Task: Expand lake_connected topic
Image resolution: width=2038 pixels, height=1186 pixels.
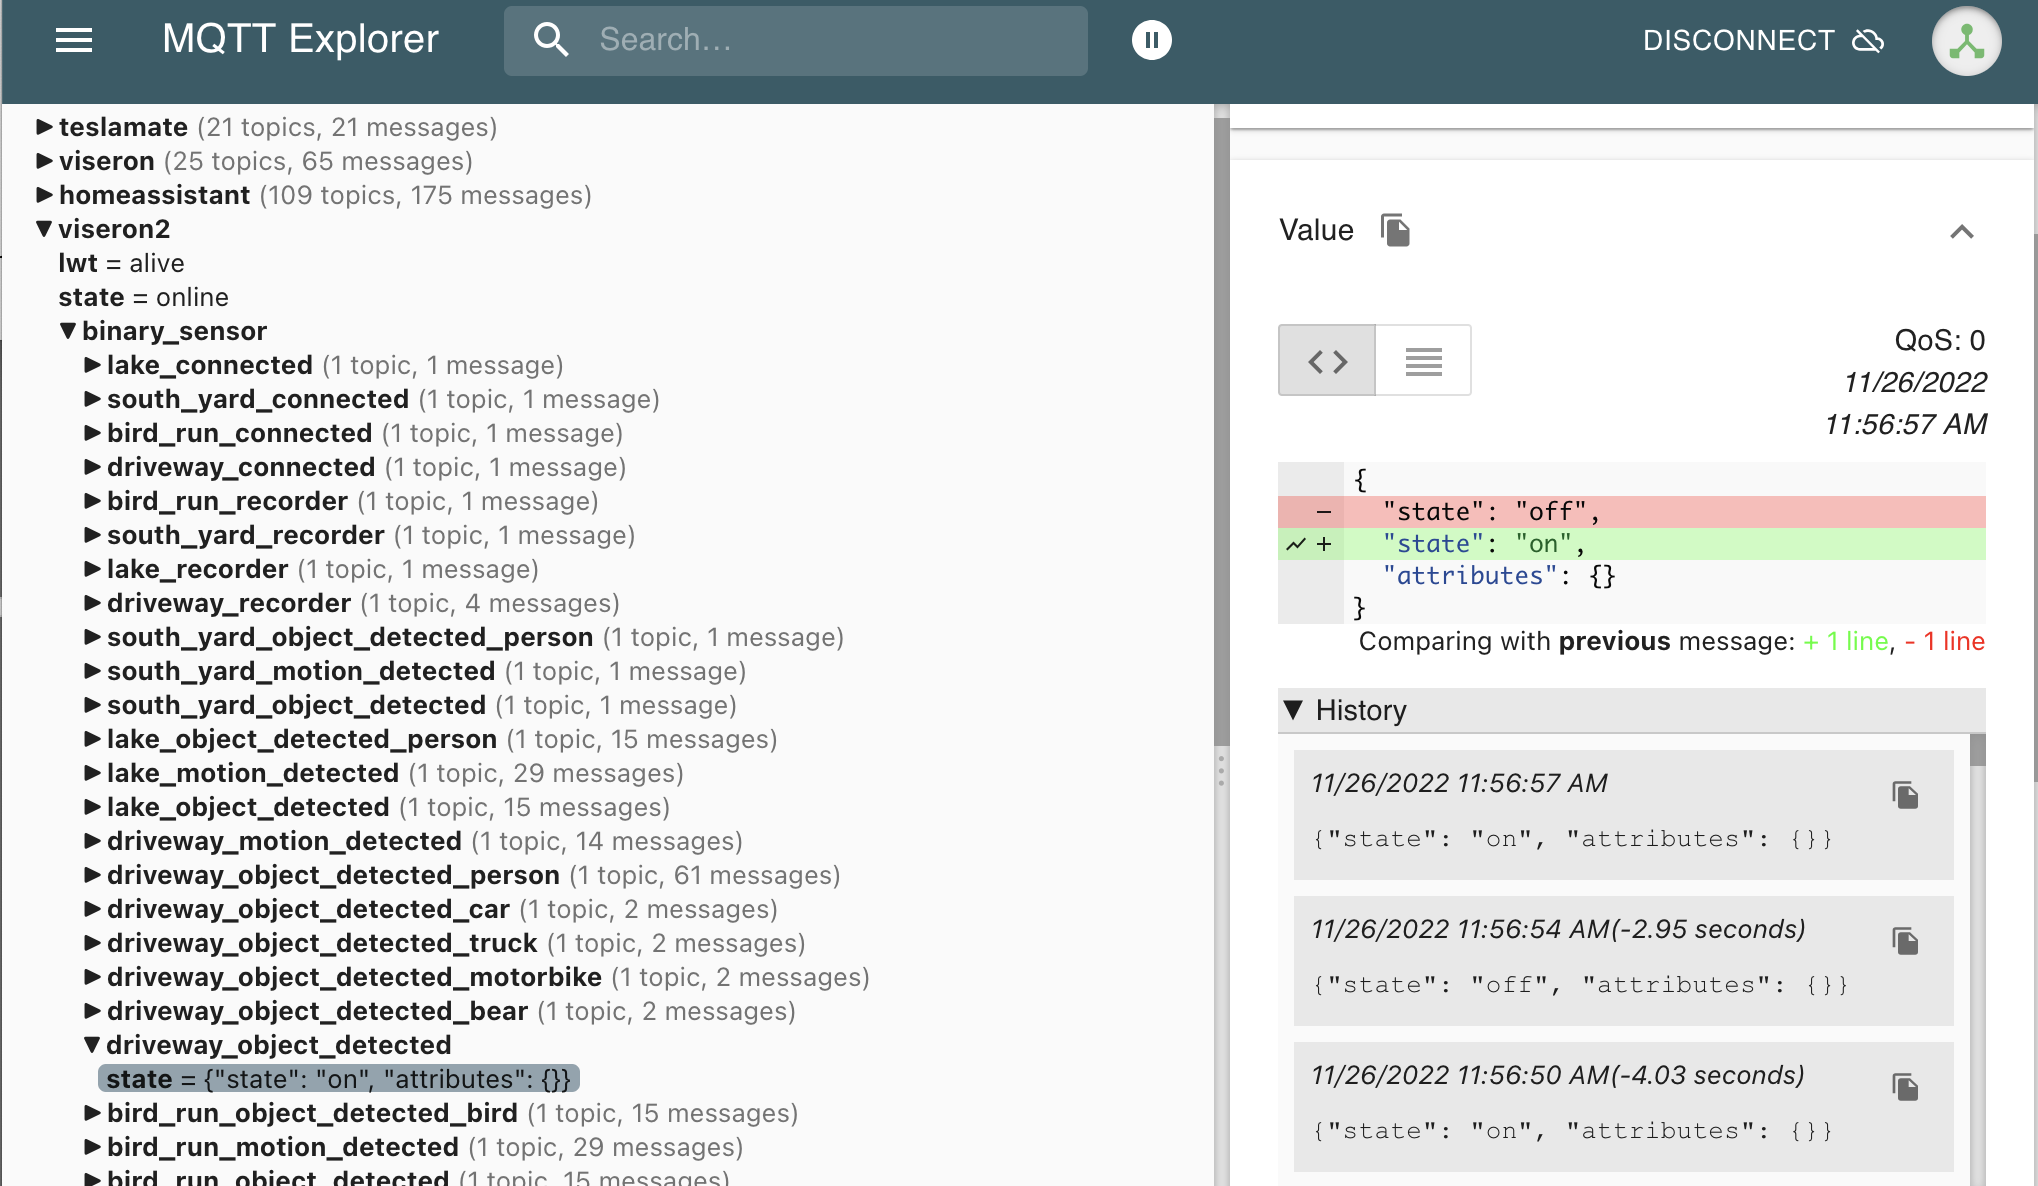Action: click(x=92, y=365)
